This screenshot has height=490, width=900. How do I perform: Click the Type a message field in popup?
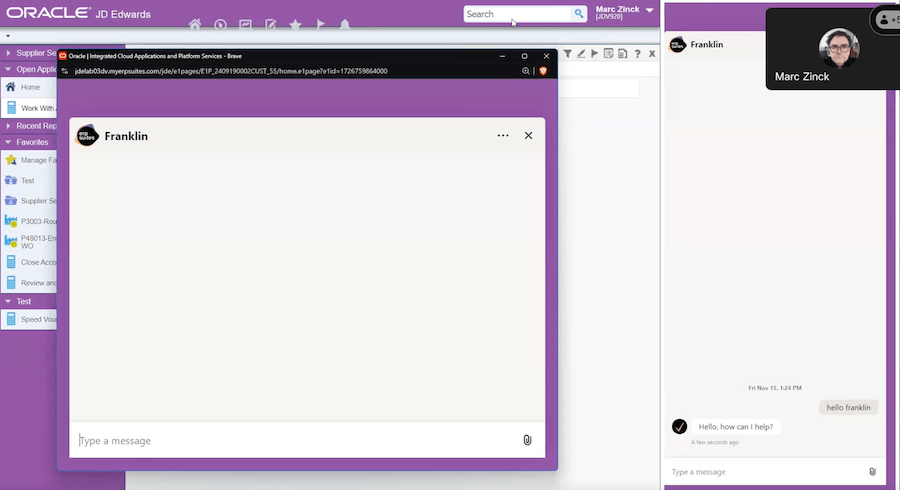296,440
